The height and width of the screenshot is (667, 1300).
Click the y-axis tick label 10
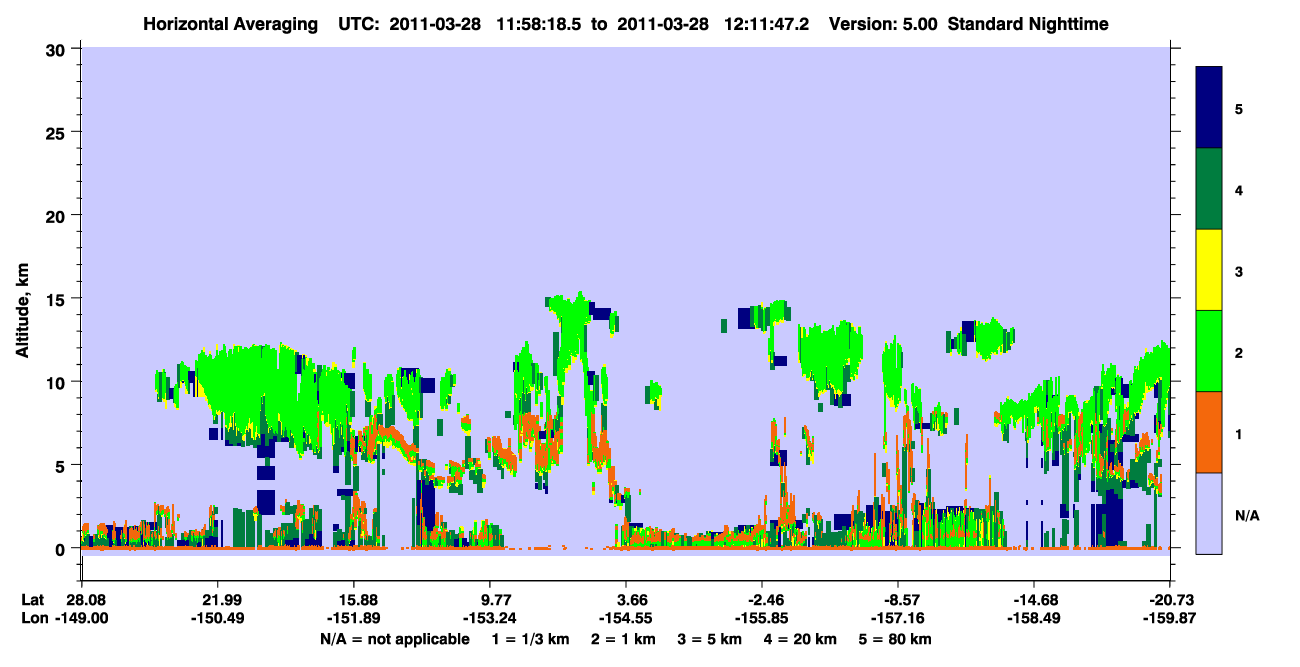click(58, 382)
